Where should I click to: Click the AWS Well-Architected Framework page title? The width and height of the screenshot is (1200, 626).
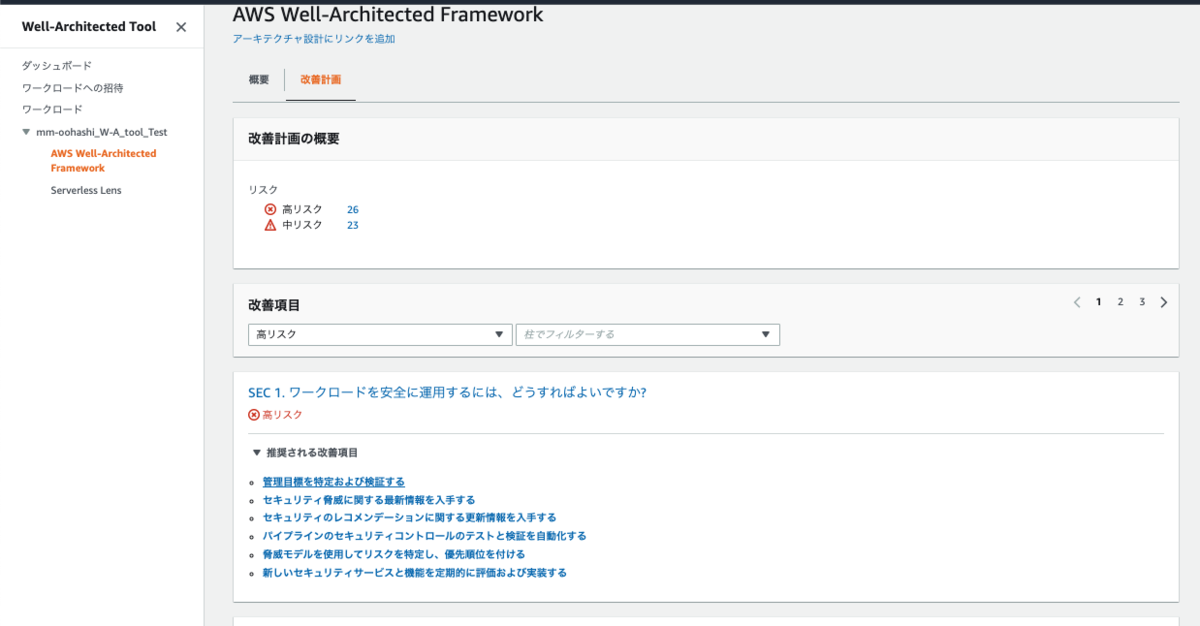[388, 14]
